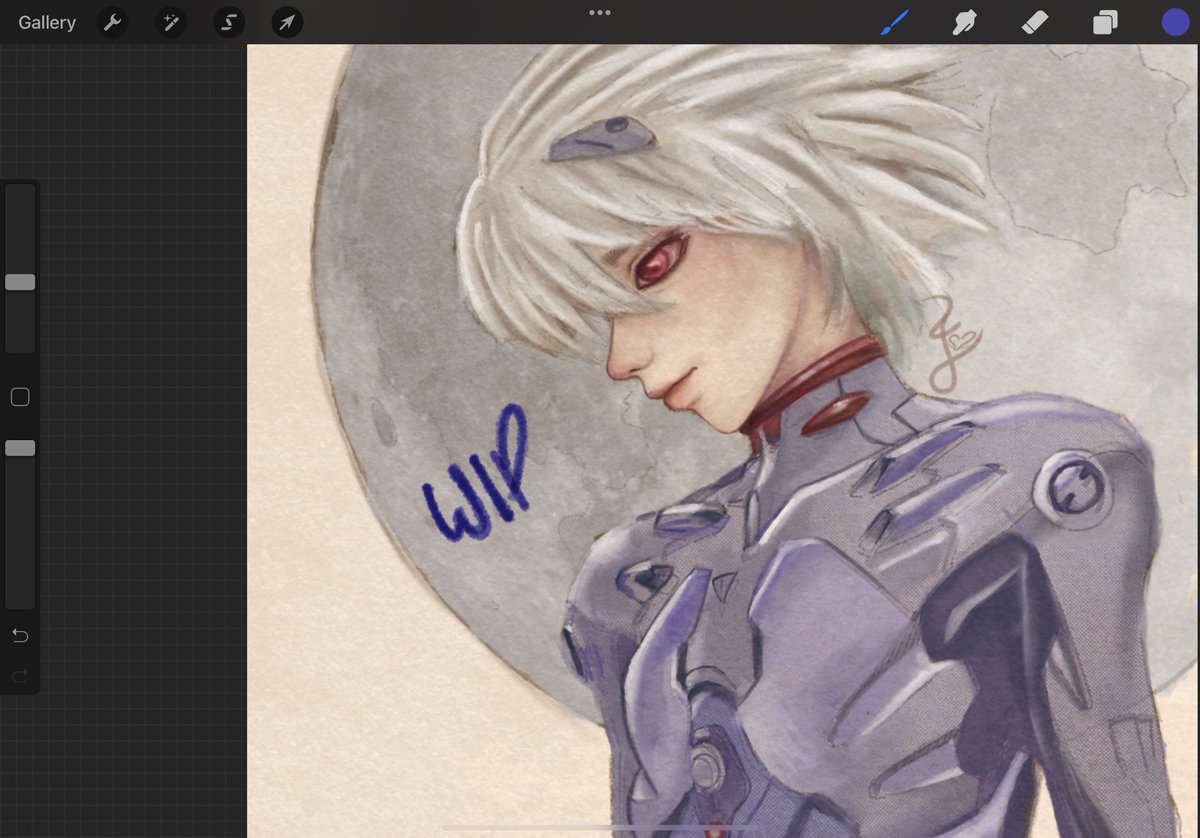Open the Layers panel
The image size is (1200, 838).
coord(1105,22)
